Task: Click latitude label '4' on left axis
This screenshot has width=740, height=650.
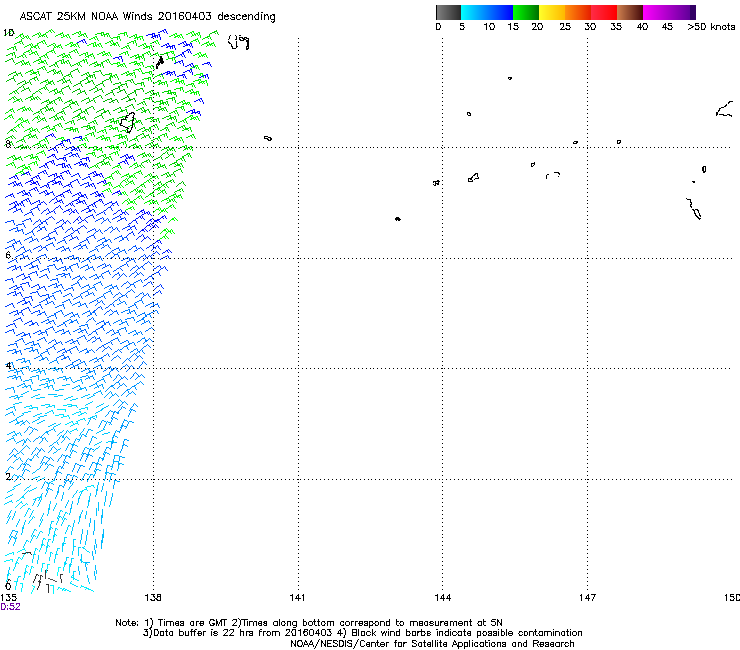Action: [8, 365]
